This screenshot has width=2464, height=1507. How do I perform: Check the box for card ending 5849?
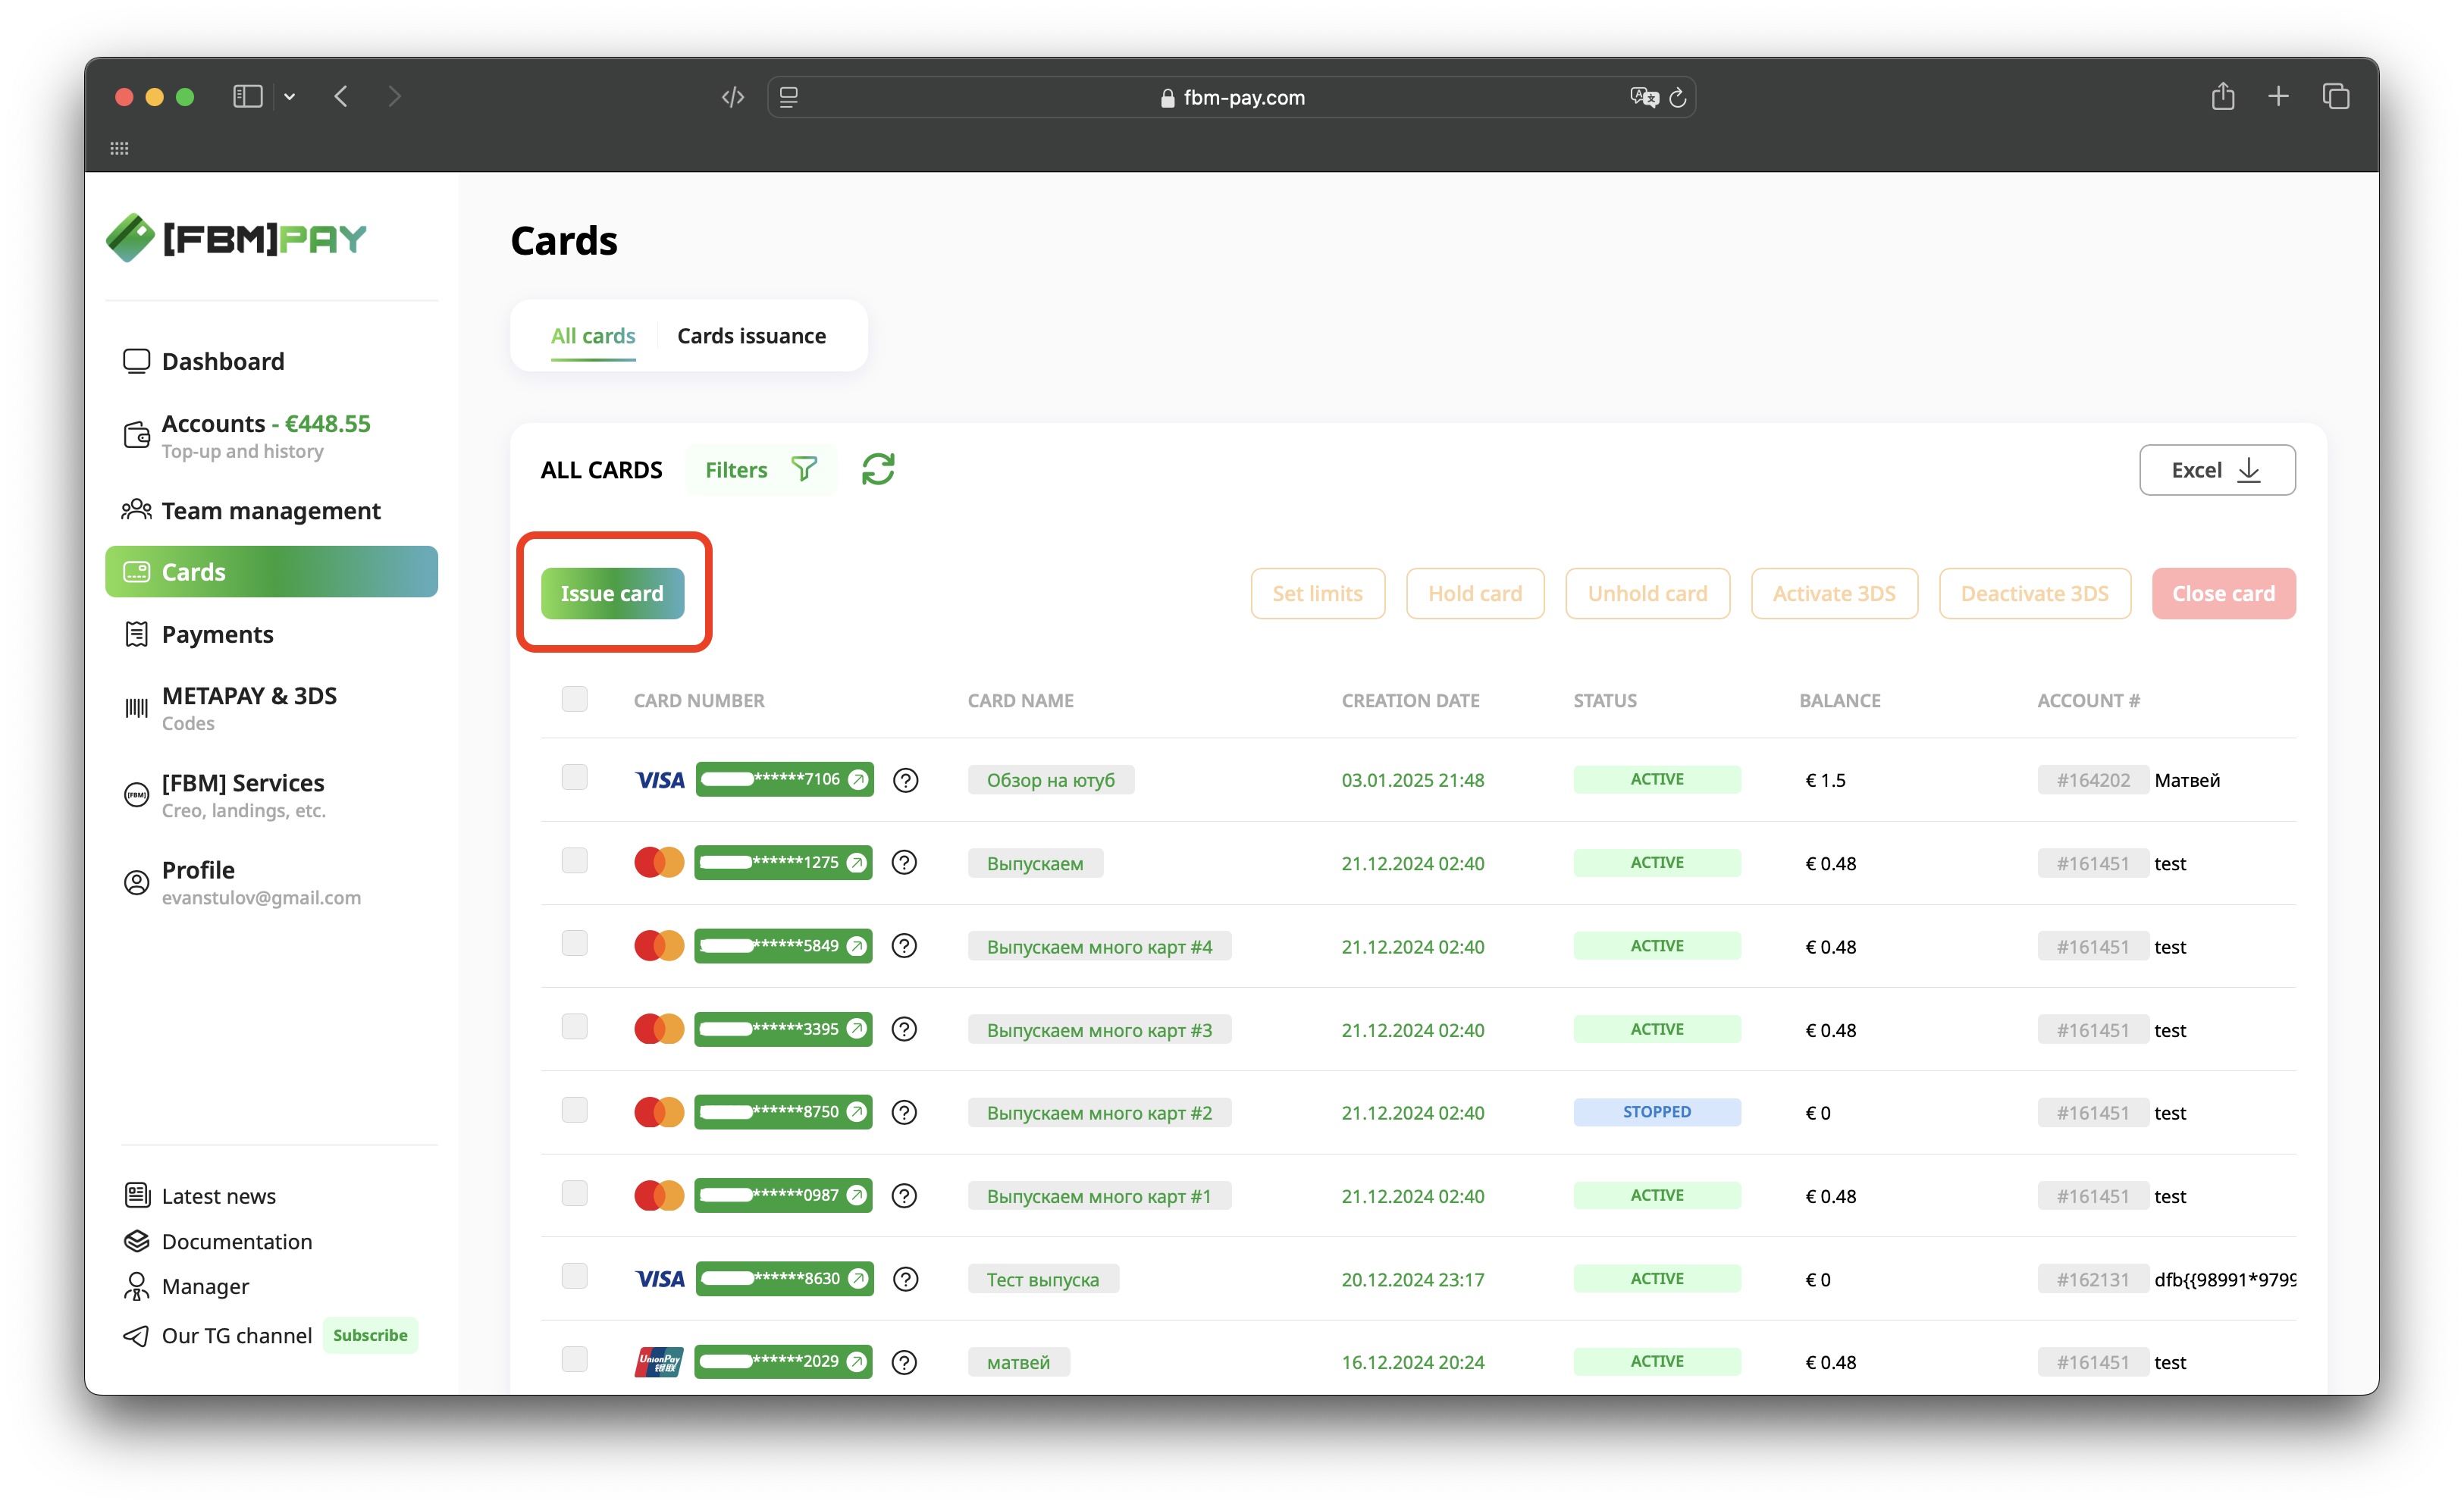point(574,943)
